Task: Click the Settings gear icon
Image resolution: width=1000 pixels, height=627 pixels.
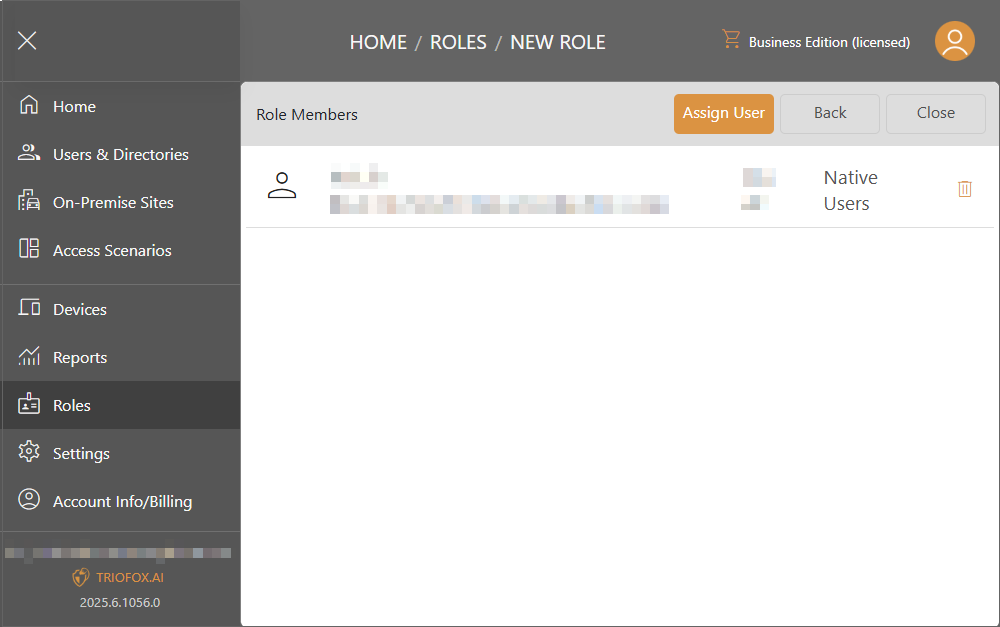Action: click(x=29, y=452)
